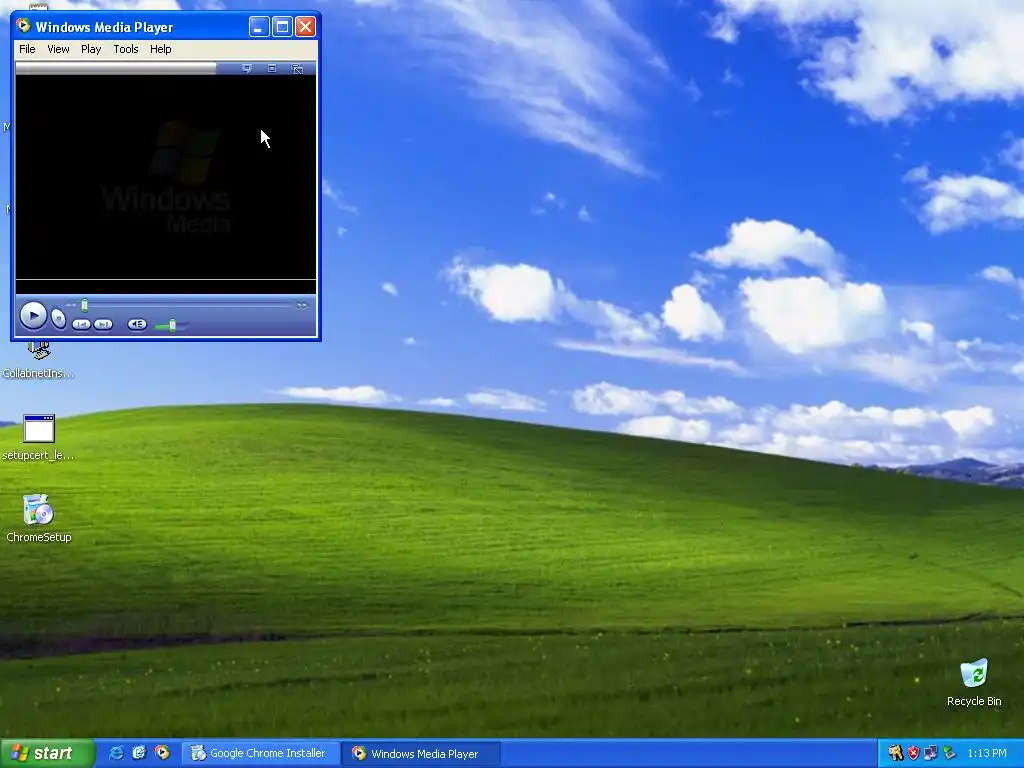Click the network connection tray icon
The height and width of the screenshot is (768, 1024).
click(931, 754)
